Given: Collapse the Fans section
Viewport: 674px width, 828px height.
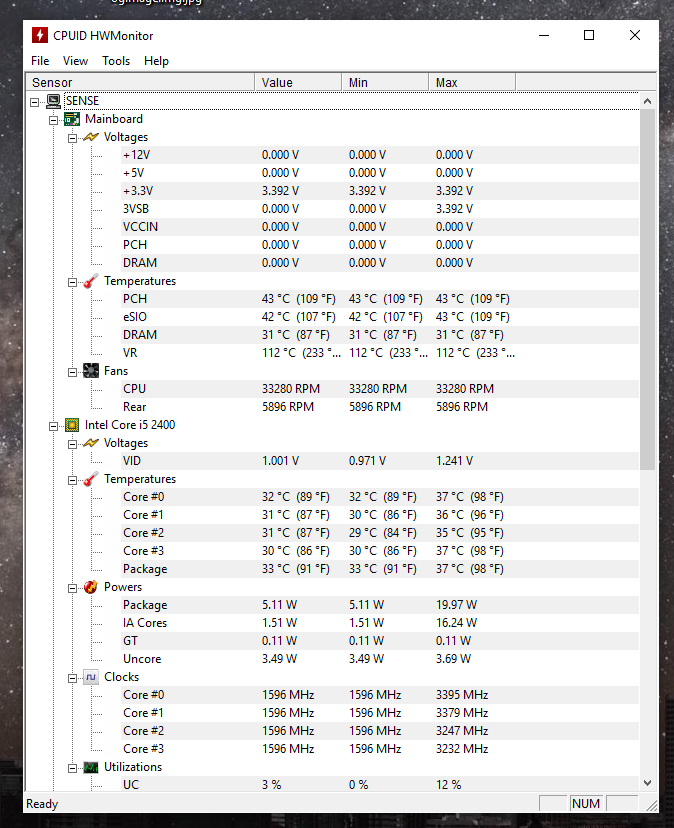Looking at the screenshot, I should point(72,372).
